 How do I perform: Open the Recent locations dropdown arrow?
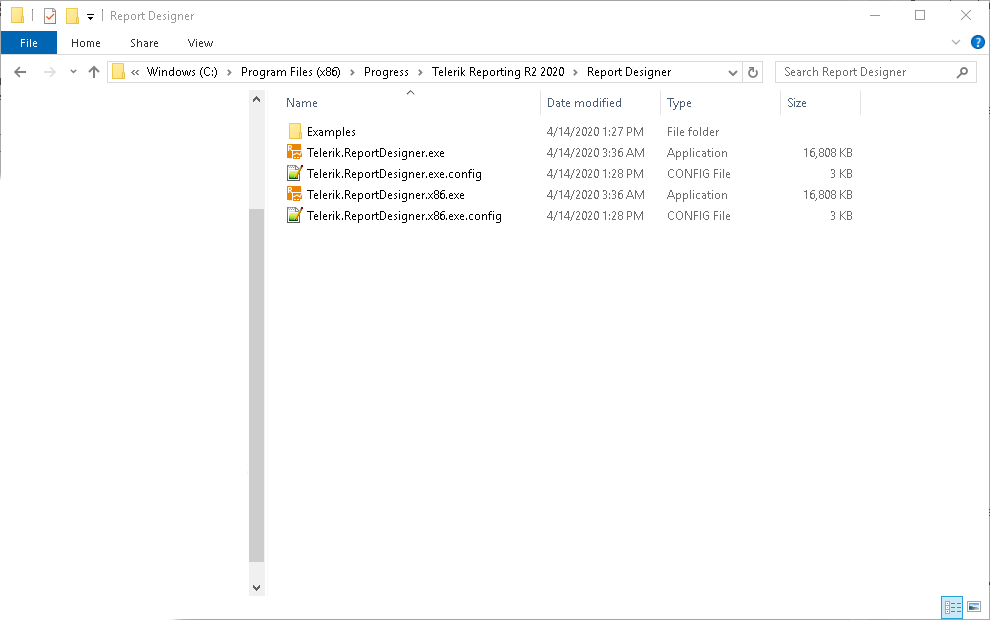[x=73, y=72]
